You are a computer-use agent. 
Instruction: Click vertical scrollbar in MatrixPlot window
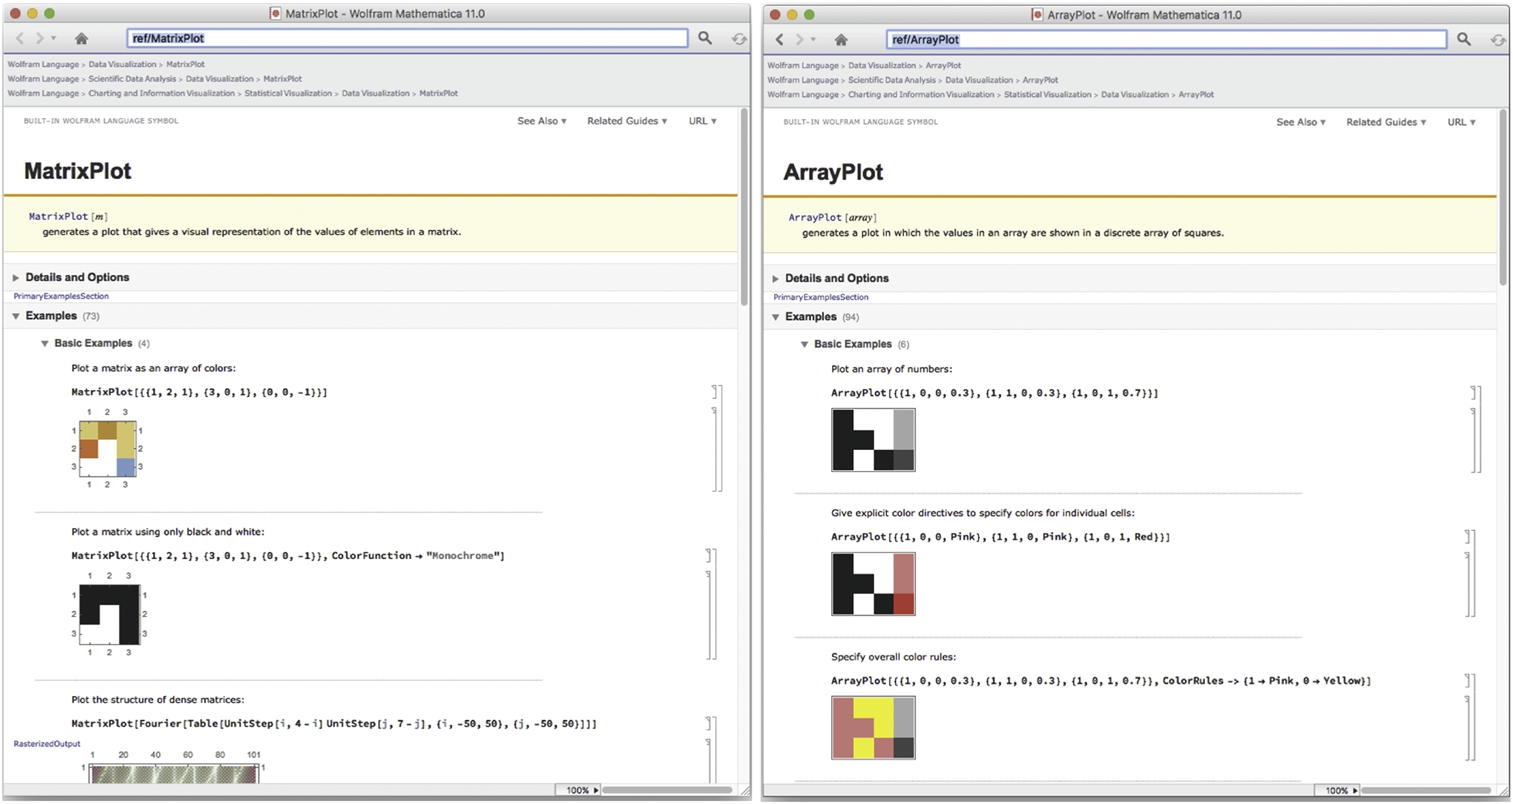tap(744, 205)
